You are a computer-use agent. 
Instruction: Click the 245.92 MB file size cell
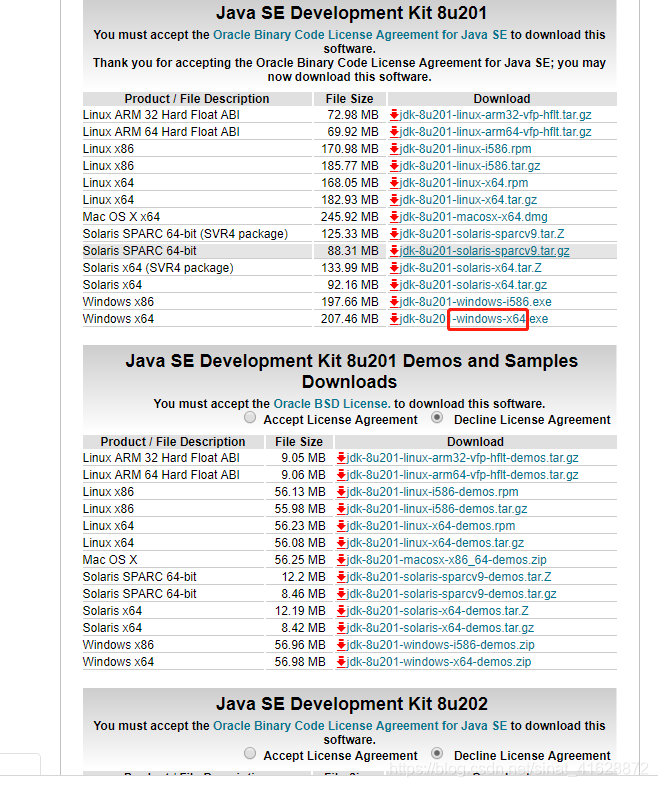349,217
